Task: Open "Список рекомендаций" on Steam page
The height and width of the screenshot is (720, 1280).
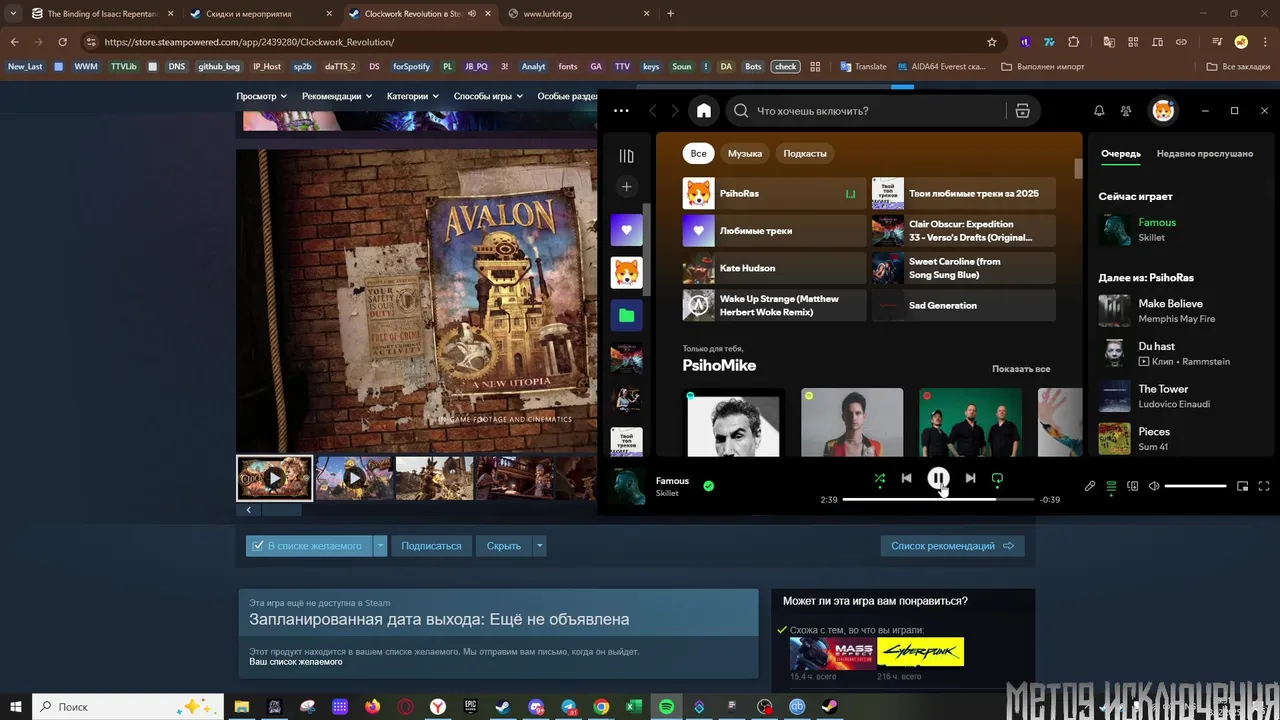Action: pyautogui.click(x=952, y=546)
